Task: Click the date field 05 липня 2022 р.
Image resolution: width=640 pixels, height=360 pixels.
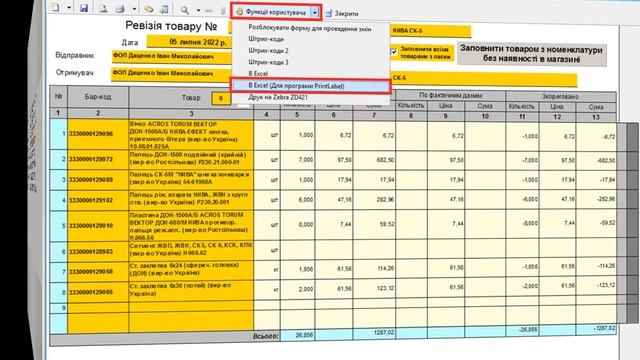Action: 189,42
